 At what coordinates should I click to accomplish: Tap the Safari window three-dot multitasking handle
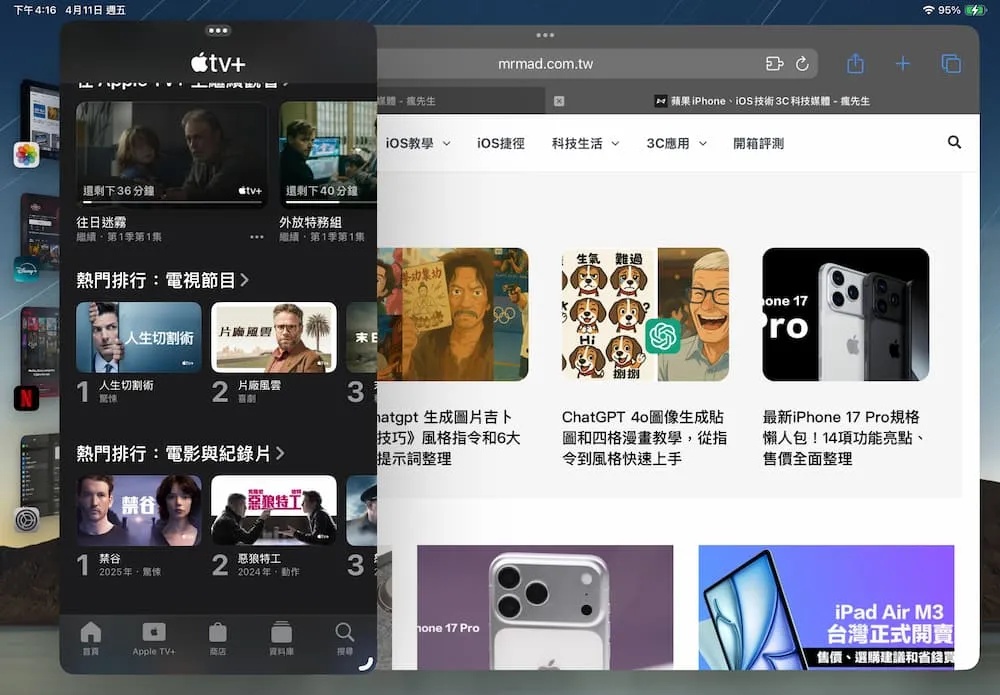[545, 35]
